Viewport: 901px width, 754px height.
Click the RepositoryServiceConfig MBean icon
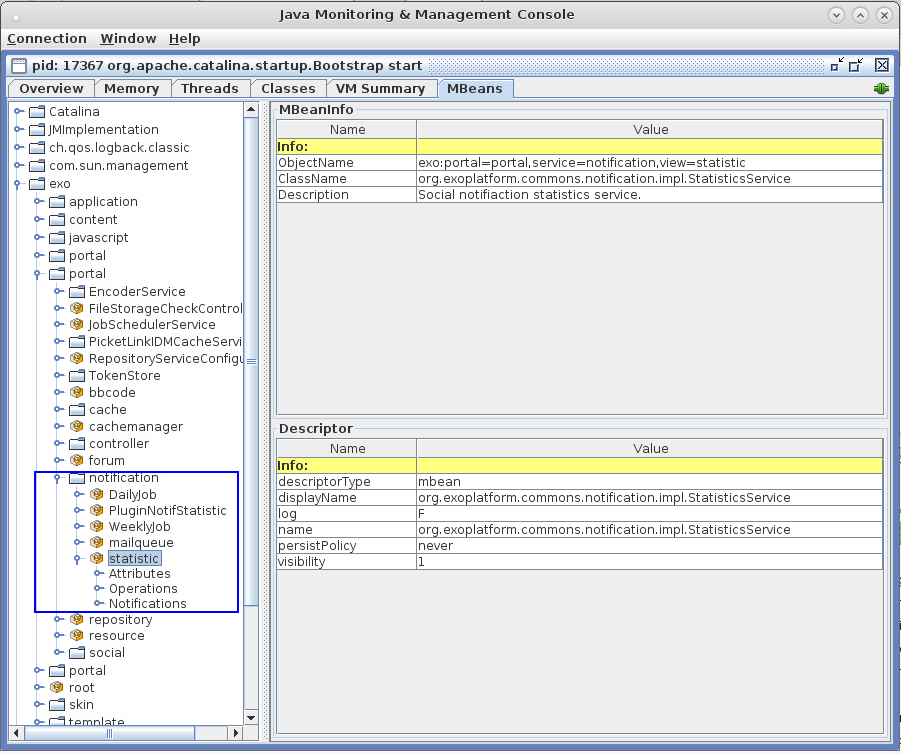[76, 359]
